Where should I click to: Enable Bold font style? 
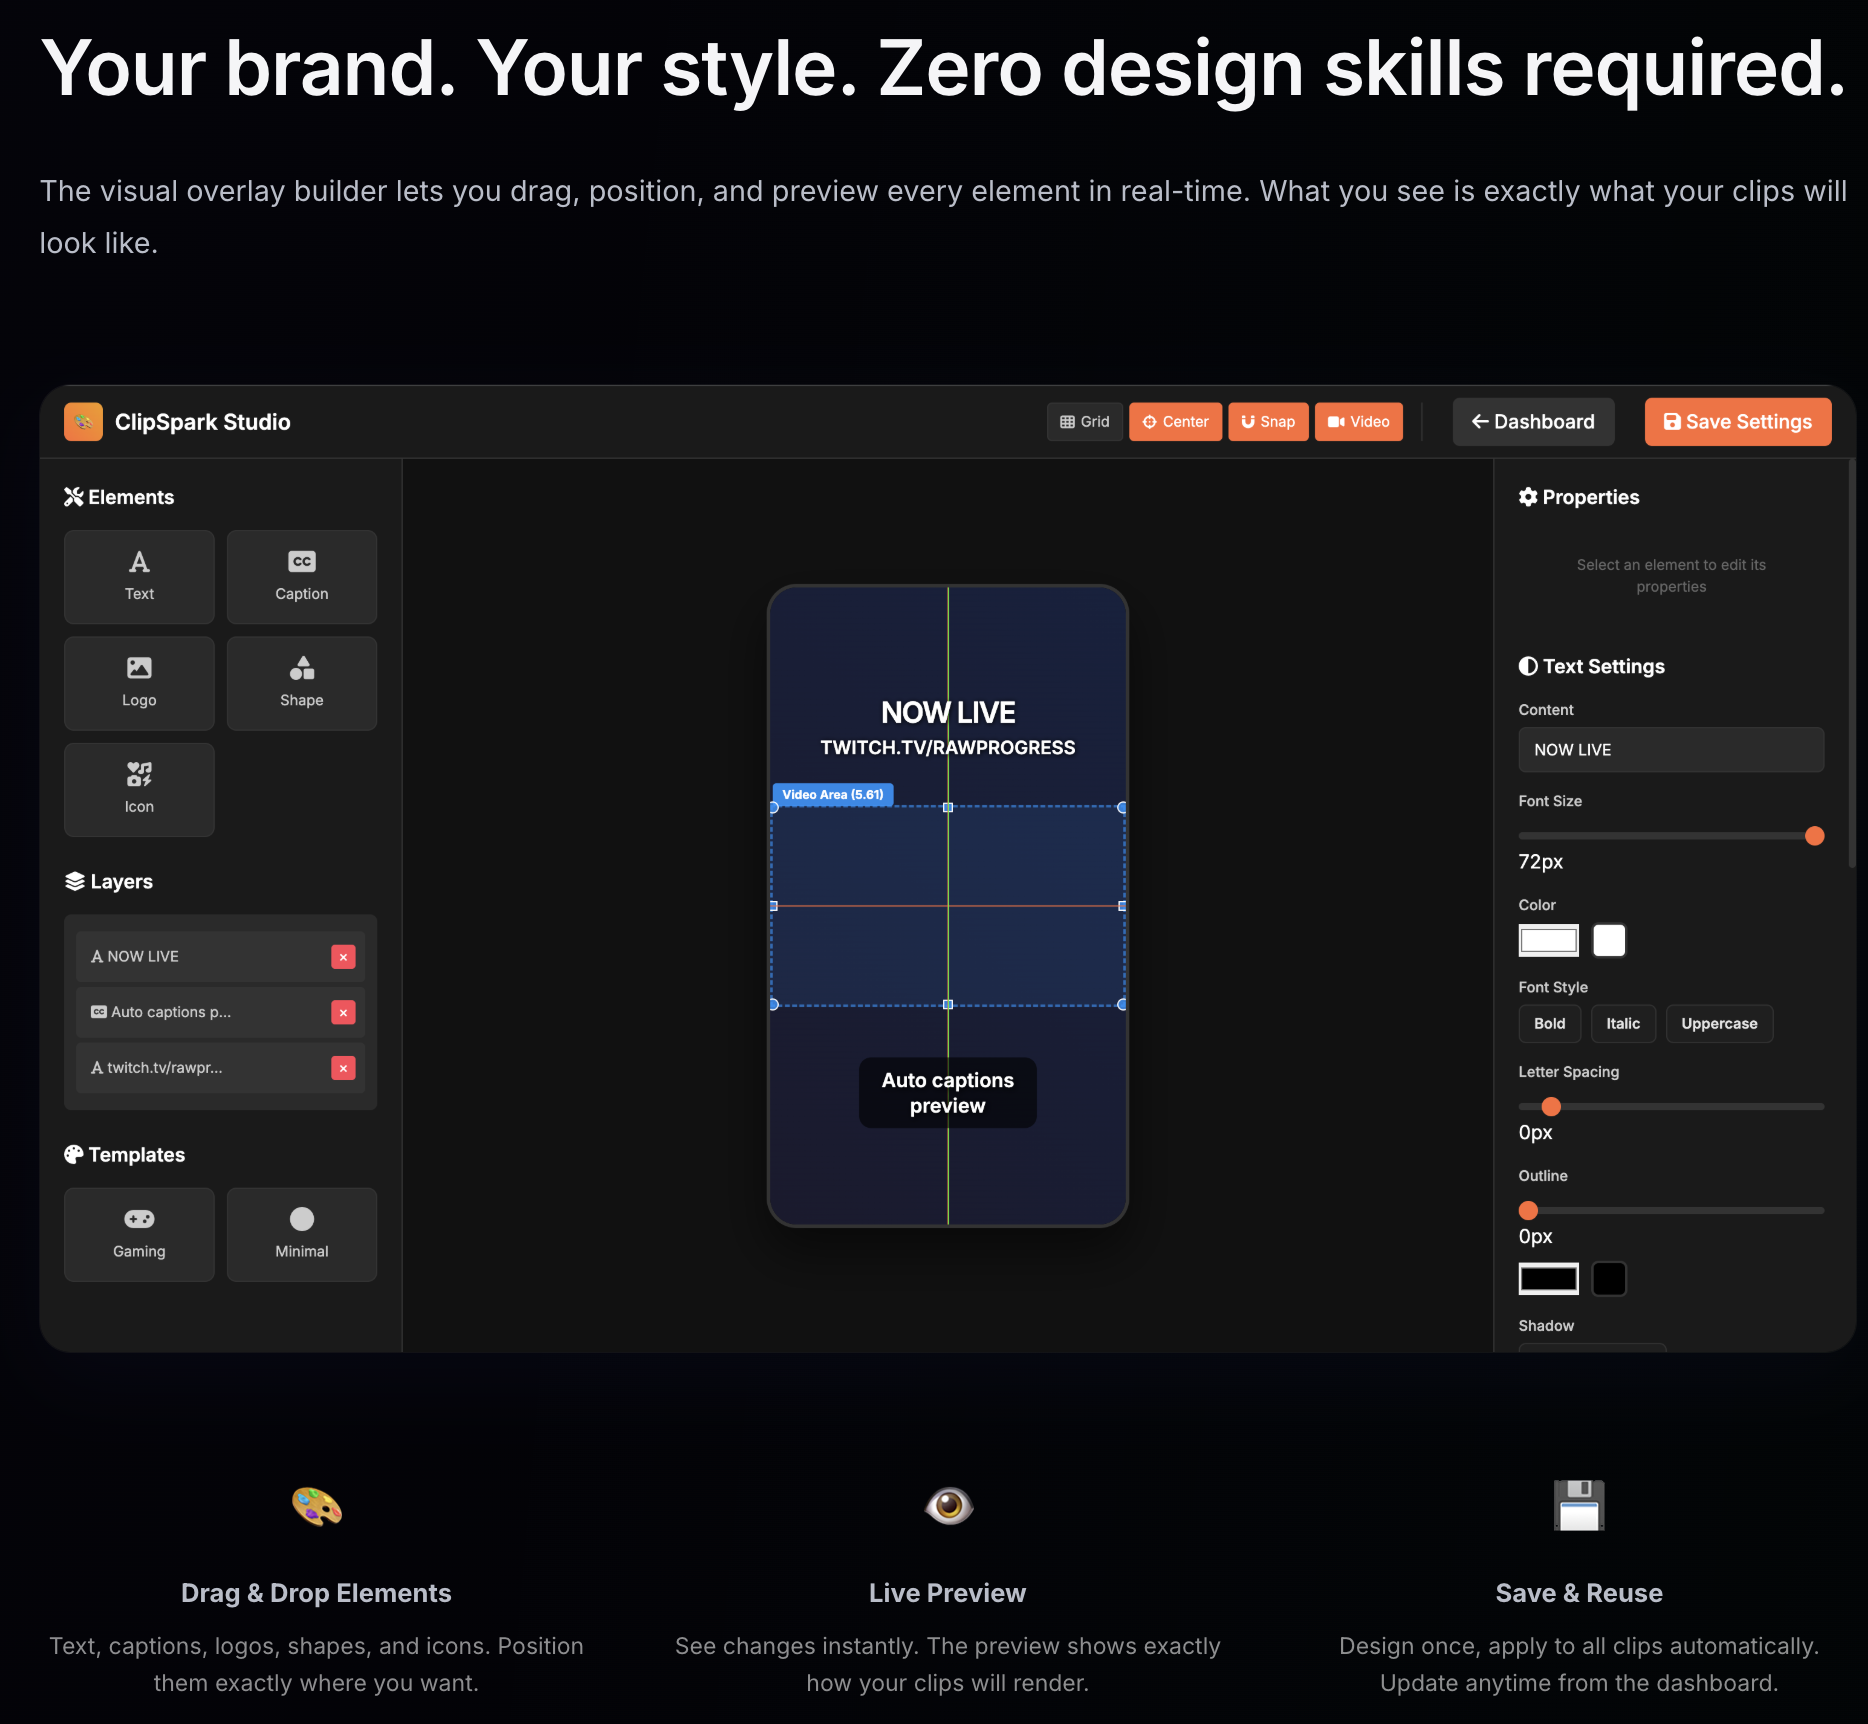pos(1549,1023)
